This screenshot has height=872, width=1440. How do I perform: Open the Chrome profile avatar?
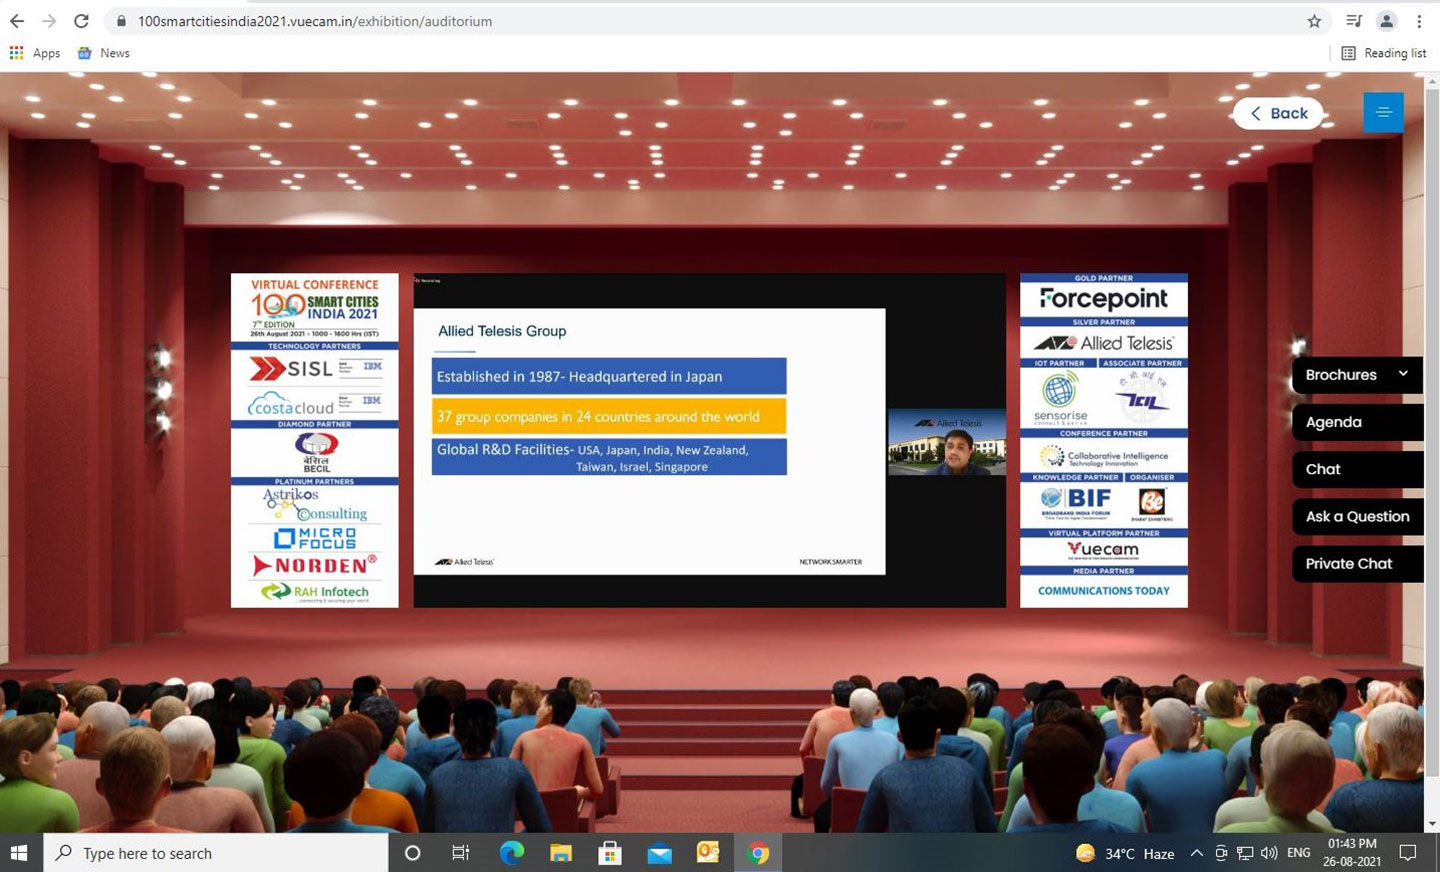pos(1386,21)
